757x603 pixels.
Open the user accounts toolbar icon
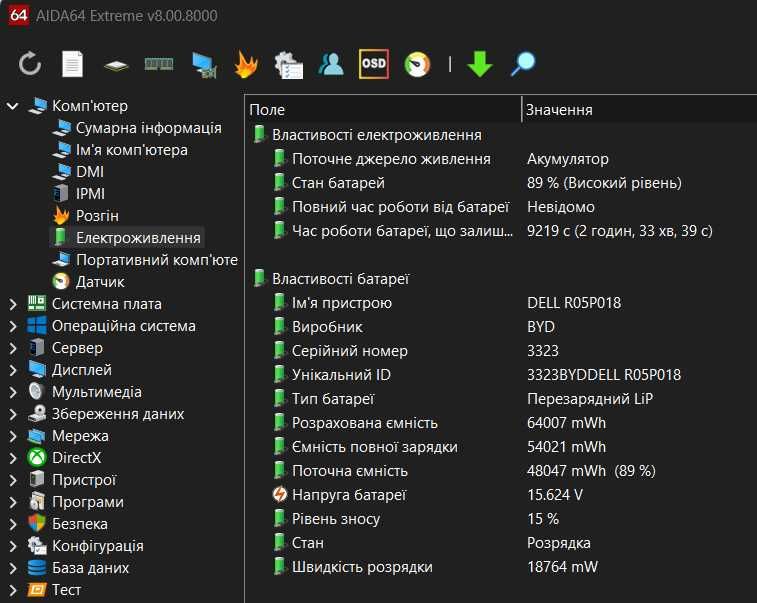point(331,64)
